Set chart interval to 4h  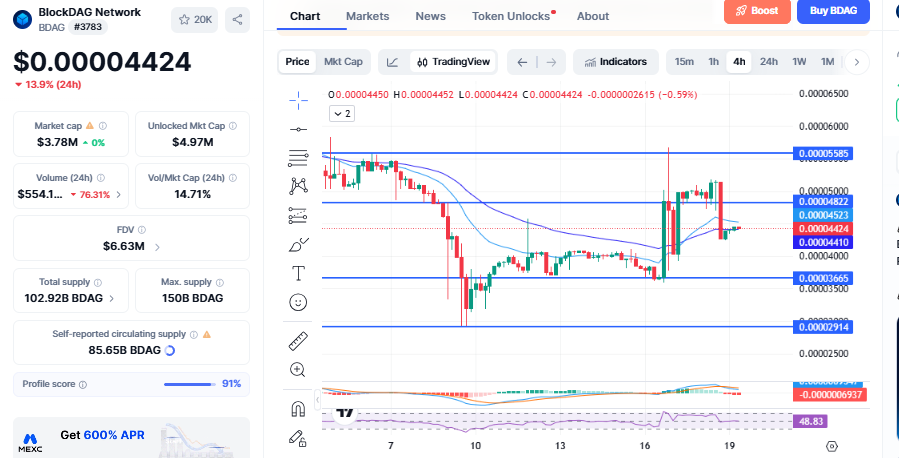[739, 62]
